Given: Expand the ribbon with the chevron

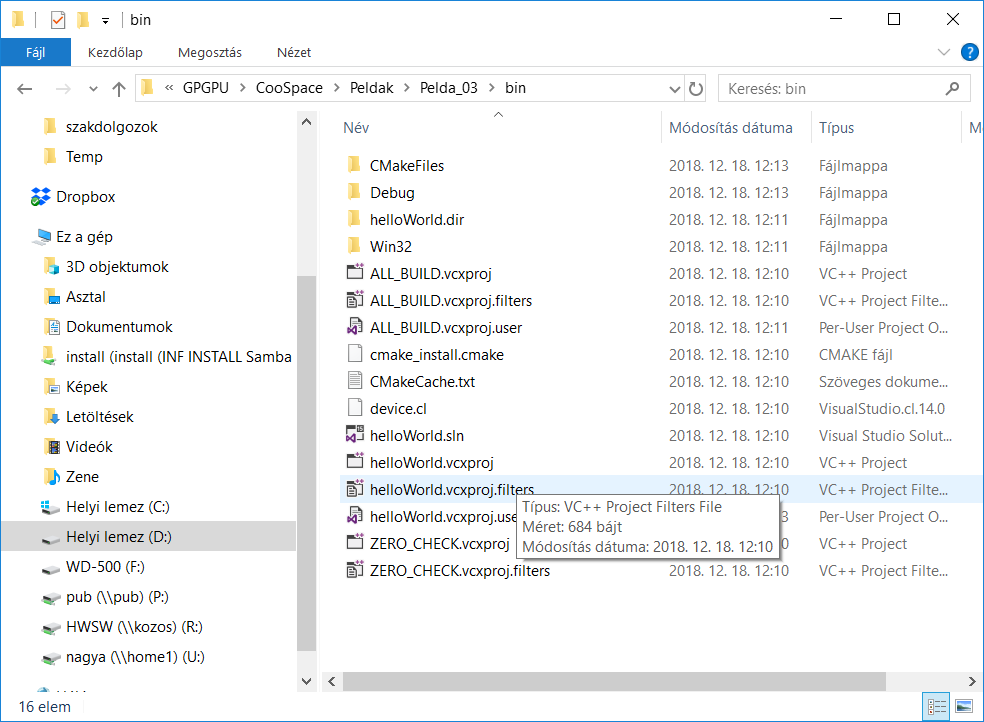Looking at the screenshot, I should coord(944,53).
